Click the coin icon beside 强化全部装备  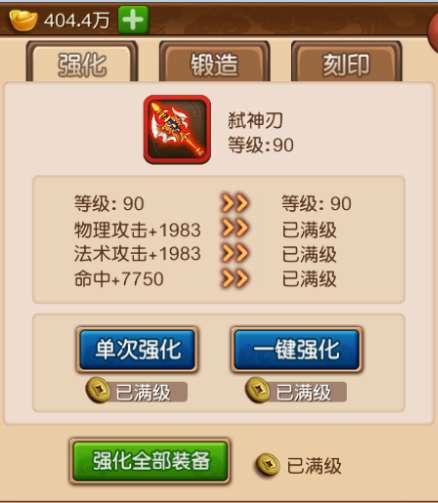[267, 465]
